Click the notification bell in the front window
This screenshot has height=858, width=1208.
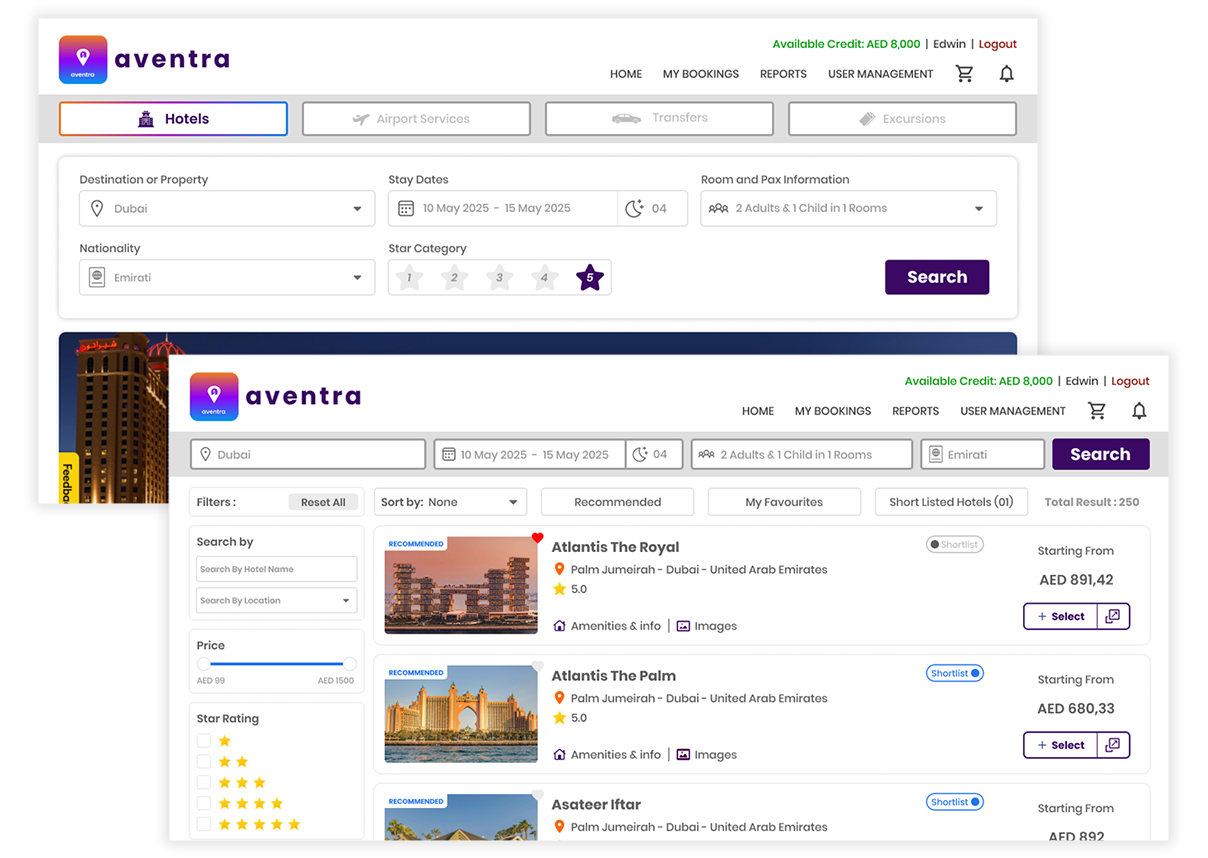[x=1139, y=411]
